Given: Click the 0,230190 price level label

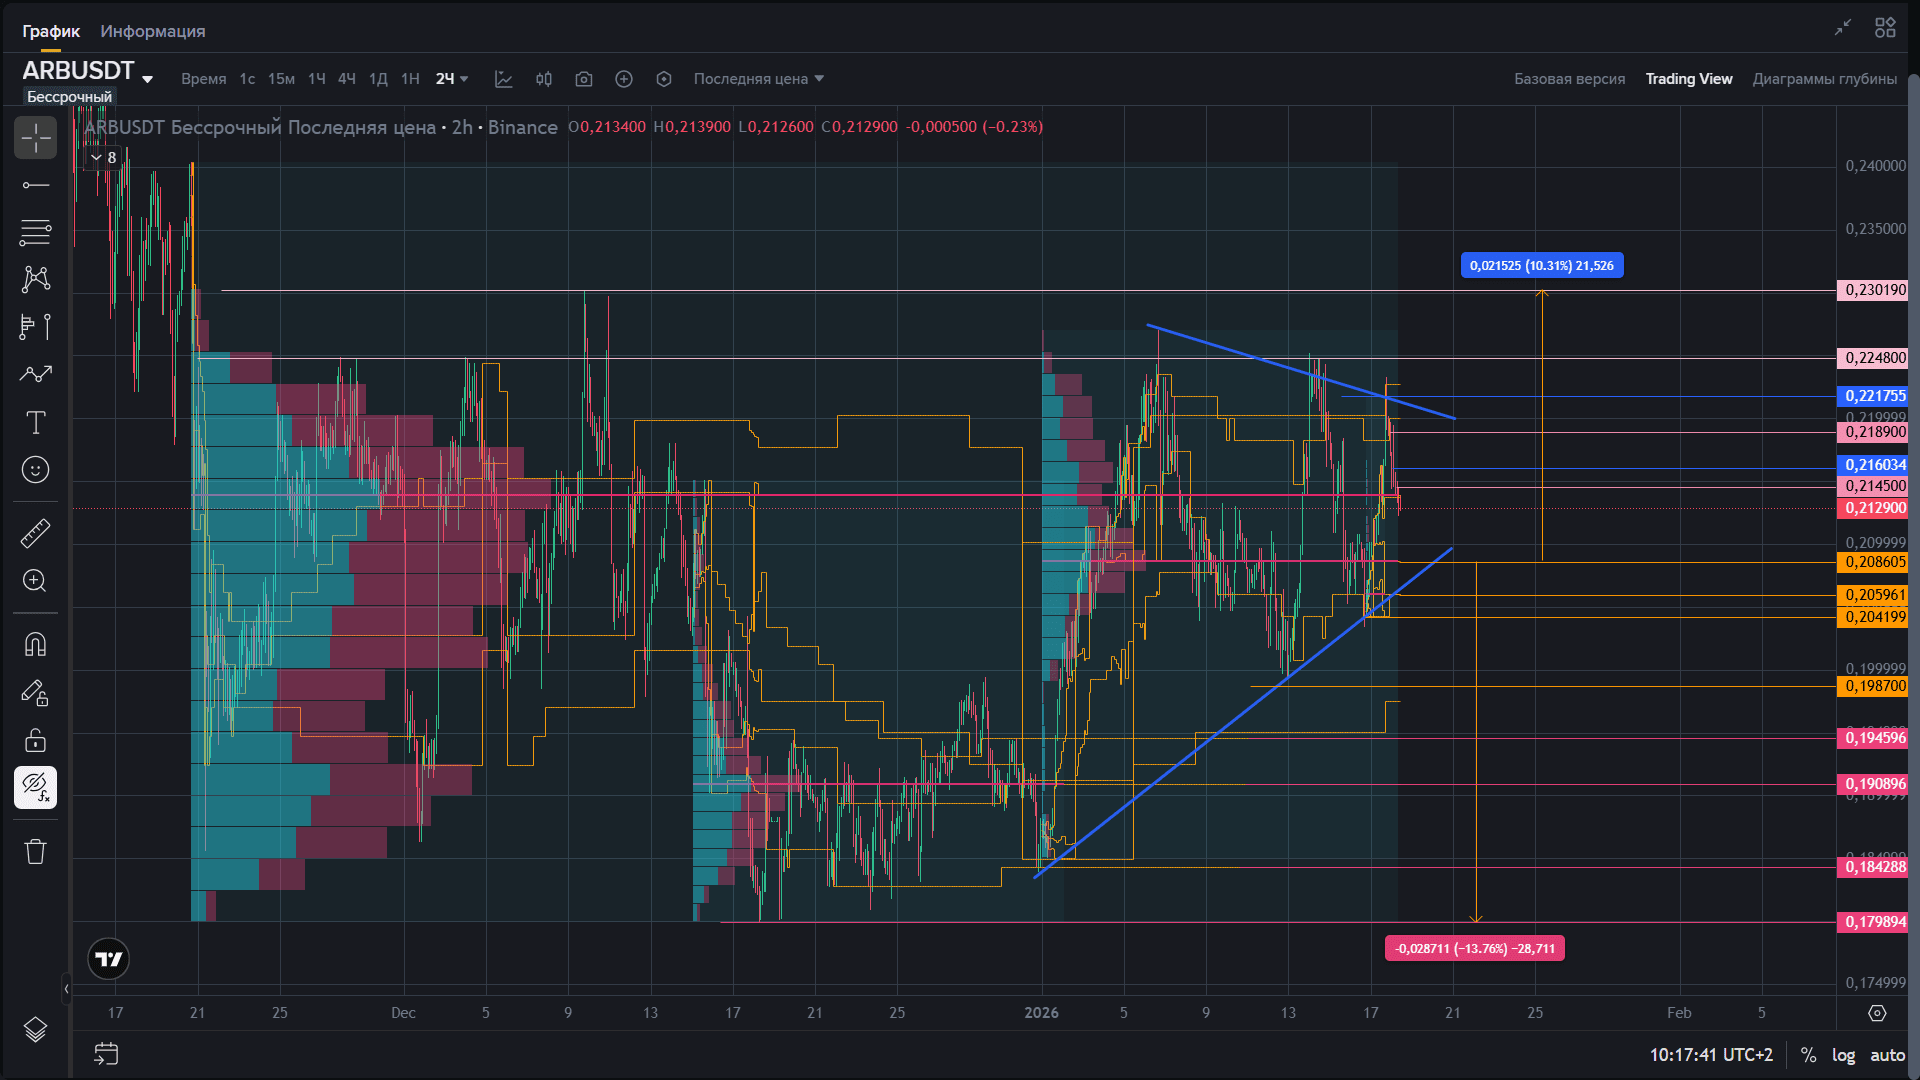Looking at the screenshot, I should click(1875, 290).
